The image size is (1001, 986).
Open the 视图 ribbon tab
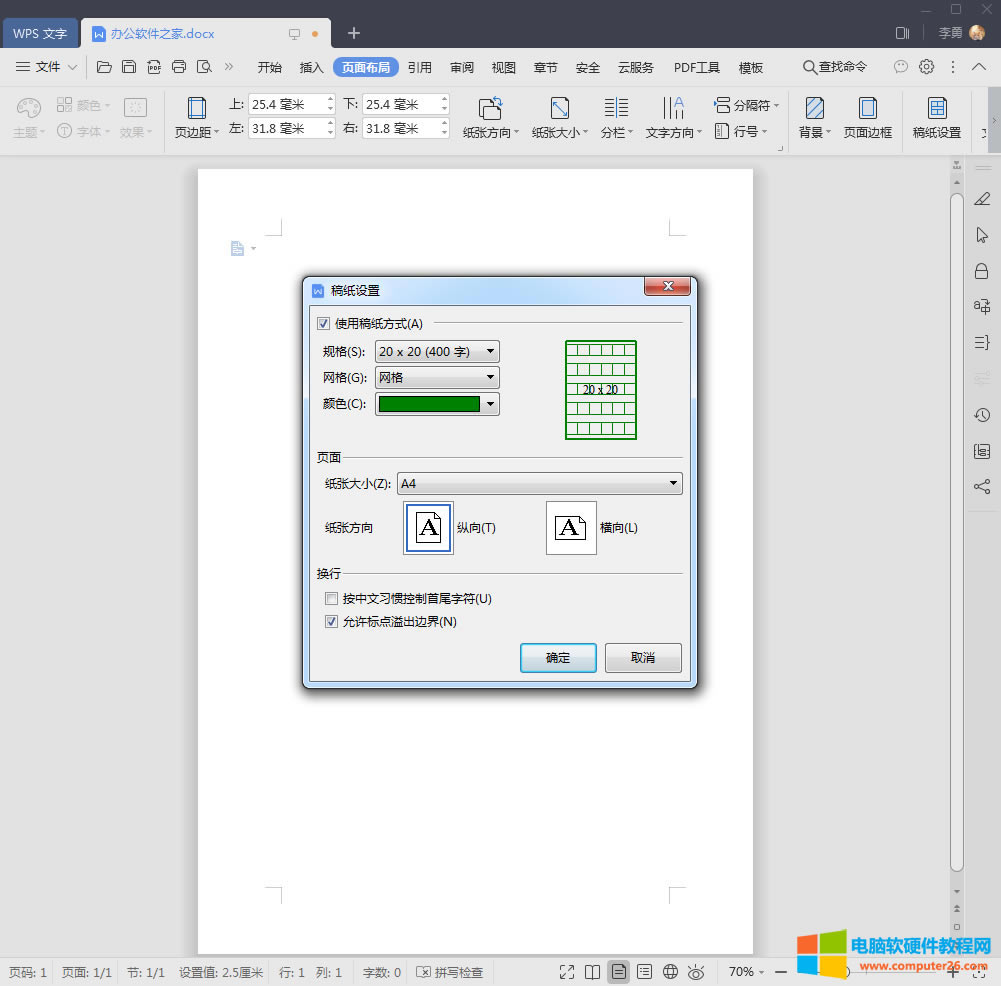pyautogui.click(x=504, y=67)
